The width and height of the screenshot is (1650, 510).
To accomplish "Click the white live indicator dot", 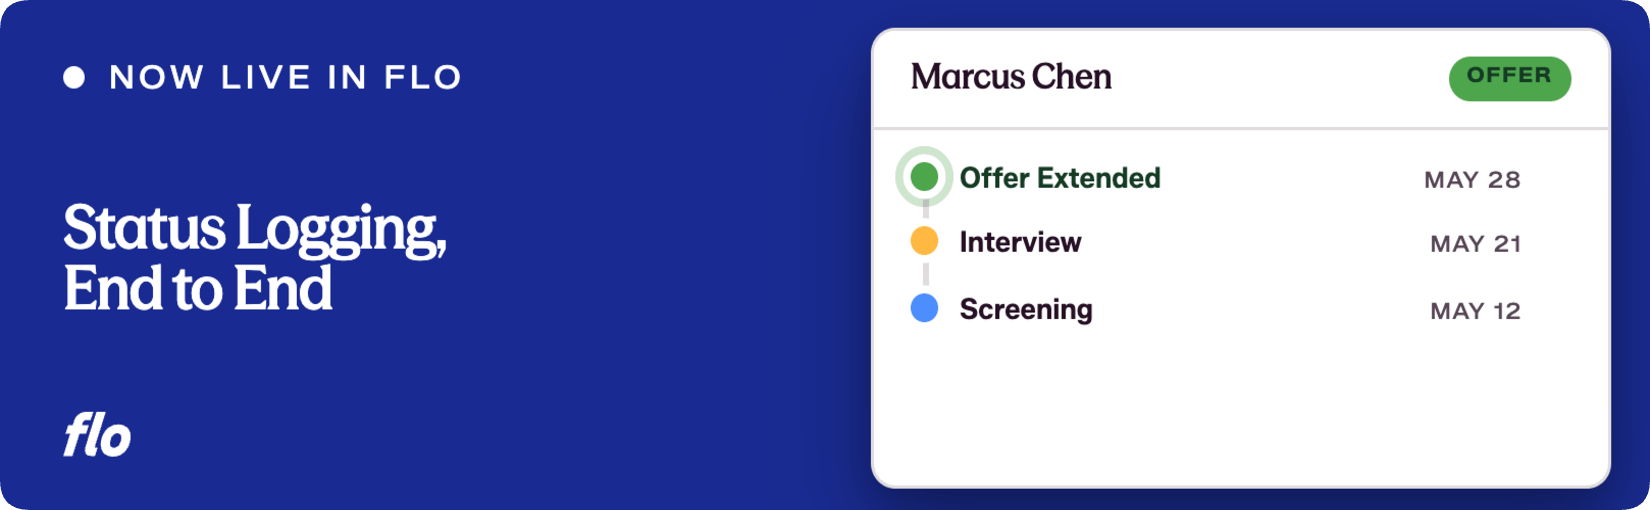I will point(74,78).
